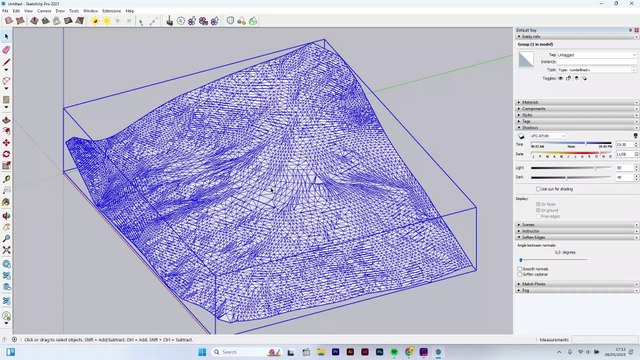The width and height of the screenshot is (640, 360).
Task: Click the black stamp-like toolbar icon
Action: pyautogui.click(x=169, y=20)
